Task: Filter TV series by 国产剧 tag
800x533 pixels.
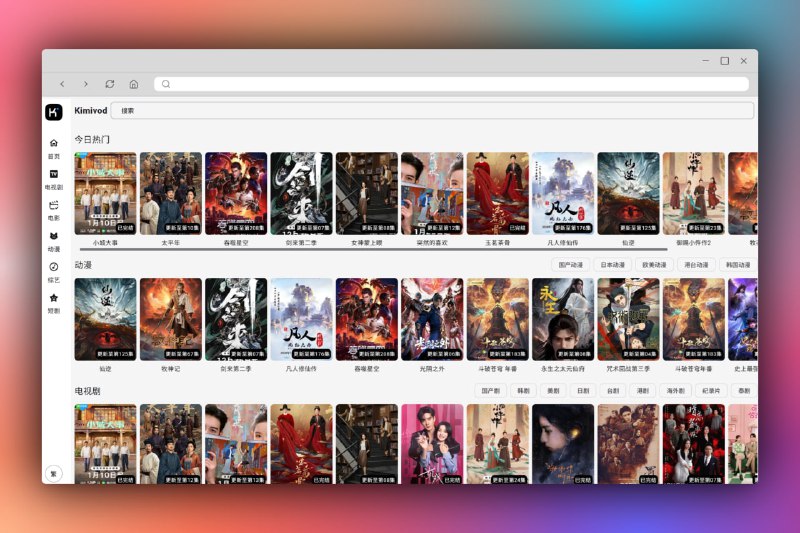Action: point(490,391)
